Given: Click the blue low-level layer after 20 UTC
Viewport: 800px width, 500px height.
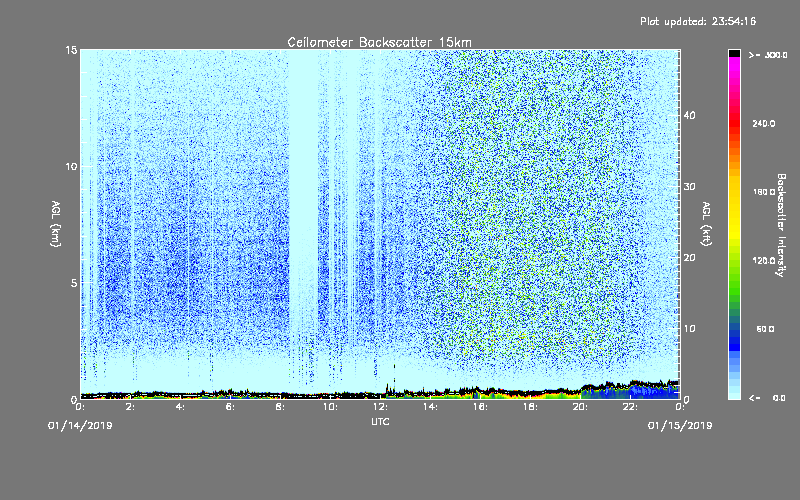Looking at the screenshot, I should coord(630,392).
